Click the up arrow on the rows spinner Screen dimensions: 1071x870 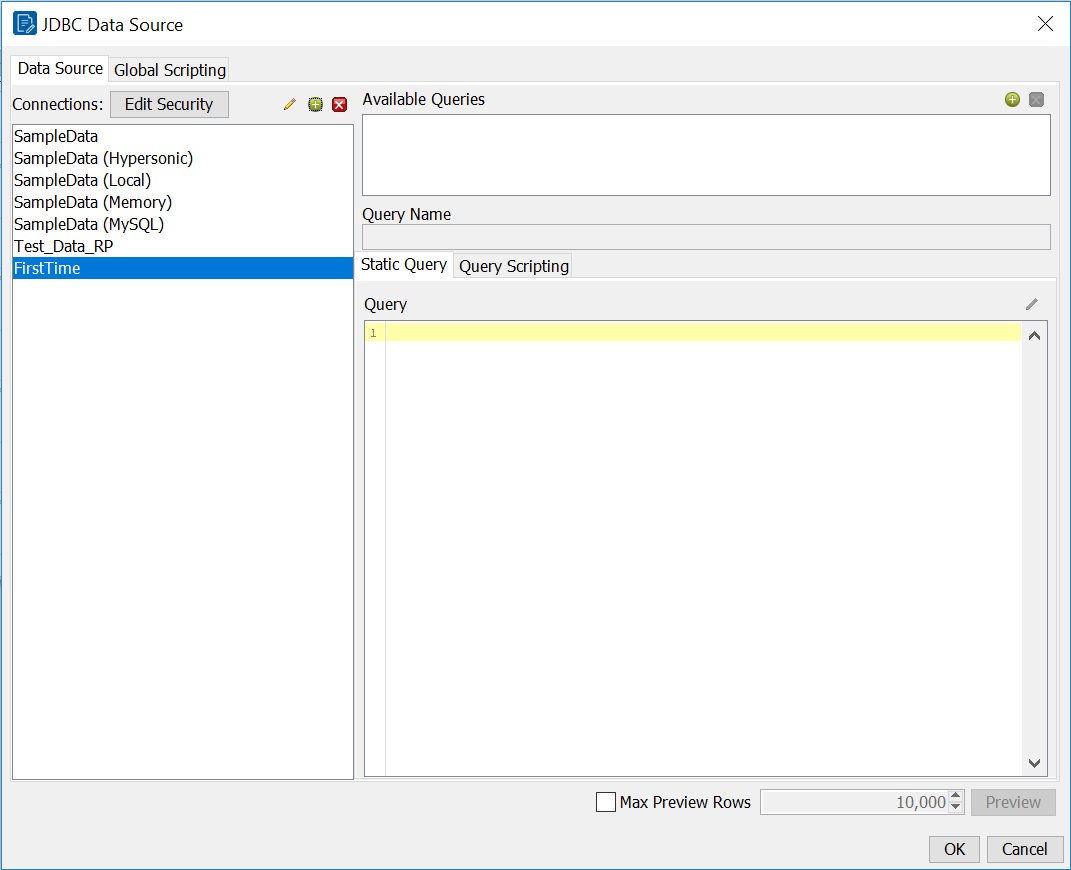tap(955, 797)
